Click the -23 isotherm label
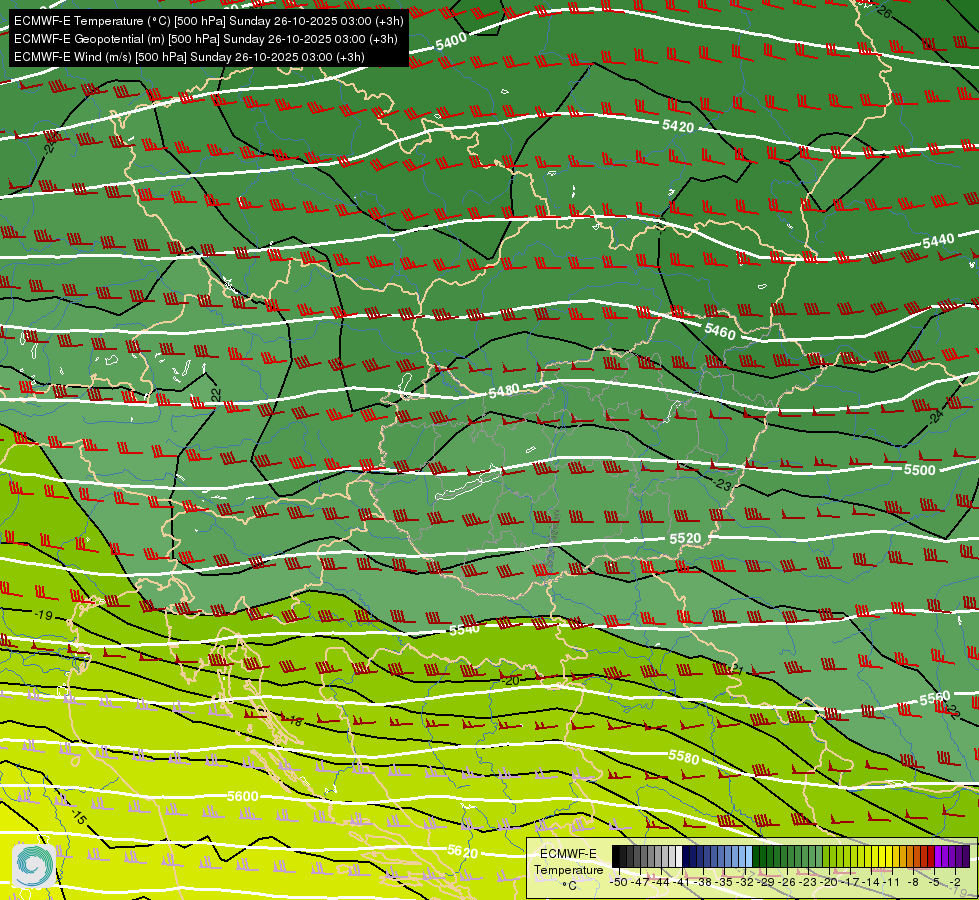This screenshot has height=900, width=979. (x=722, y=484)
